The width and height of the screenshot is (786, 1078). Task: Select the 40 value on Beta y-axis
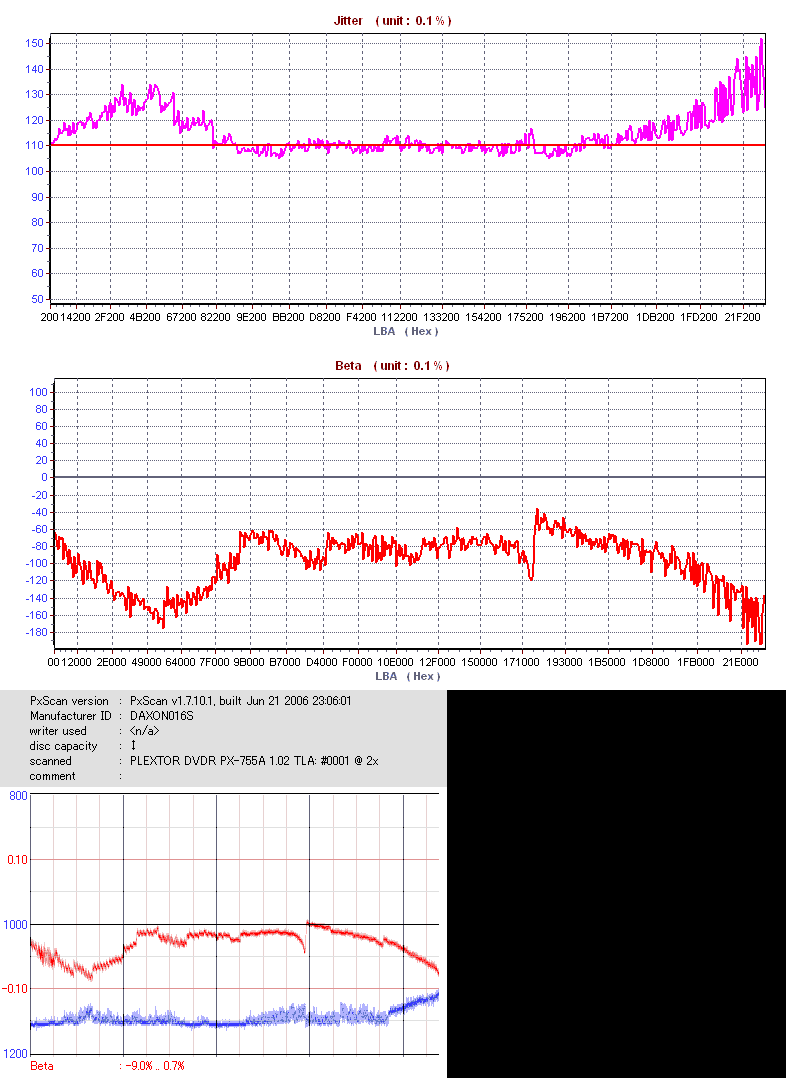pyautogui.click(x=41, y=443)
